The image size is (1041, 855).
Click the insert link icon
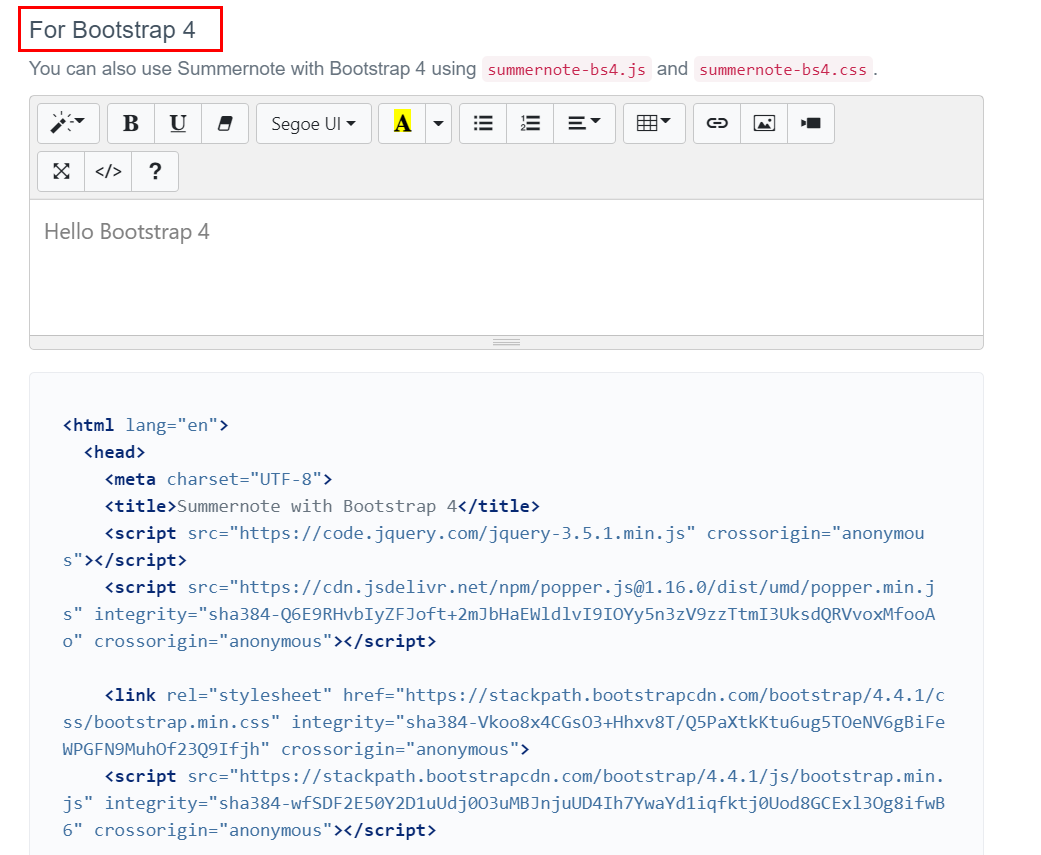pyautogui.click(x=717, y=123)
